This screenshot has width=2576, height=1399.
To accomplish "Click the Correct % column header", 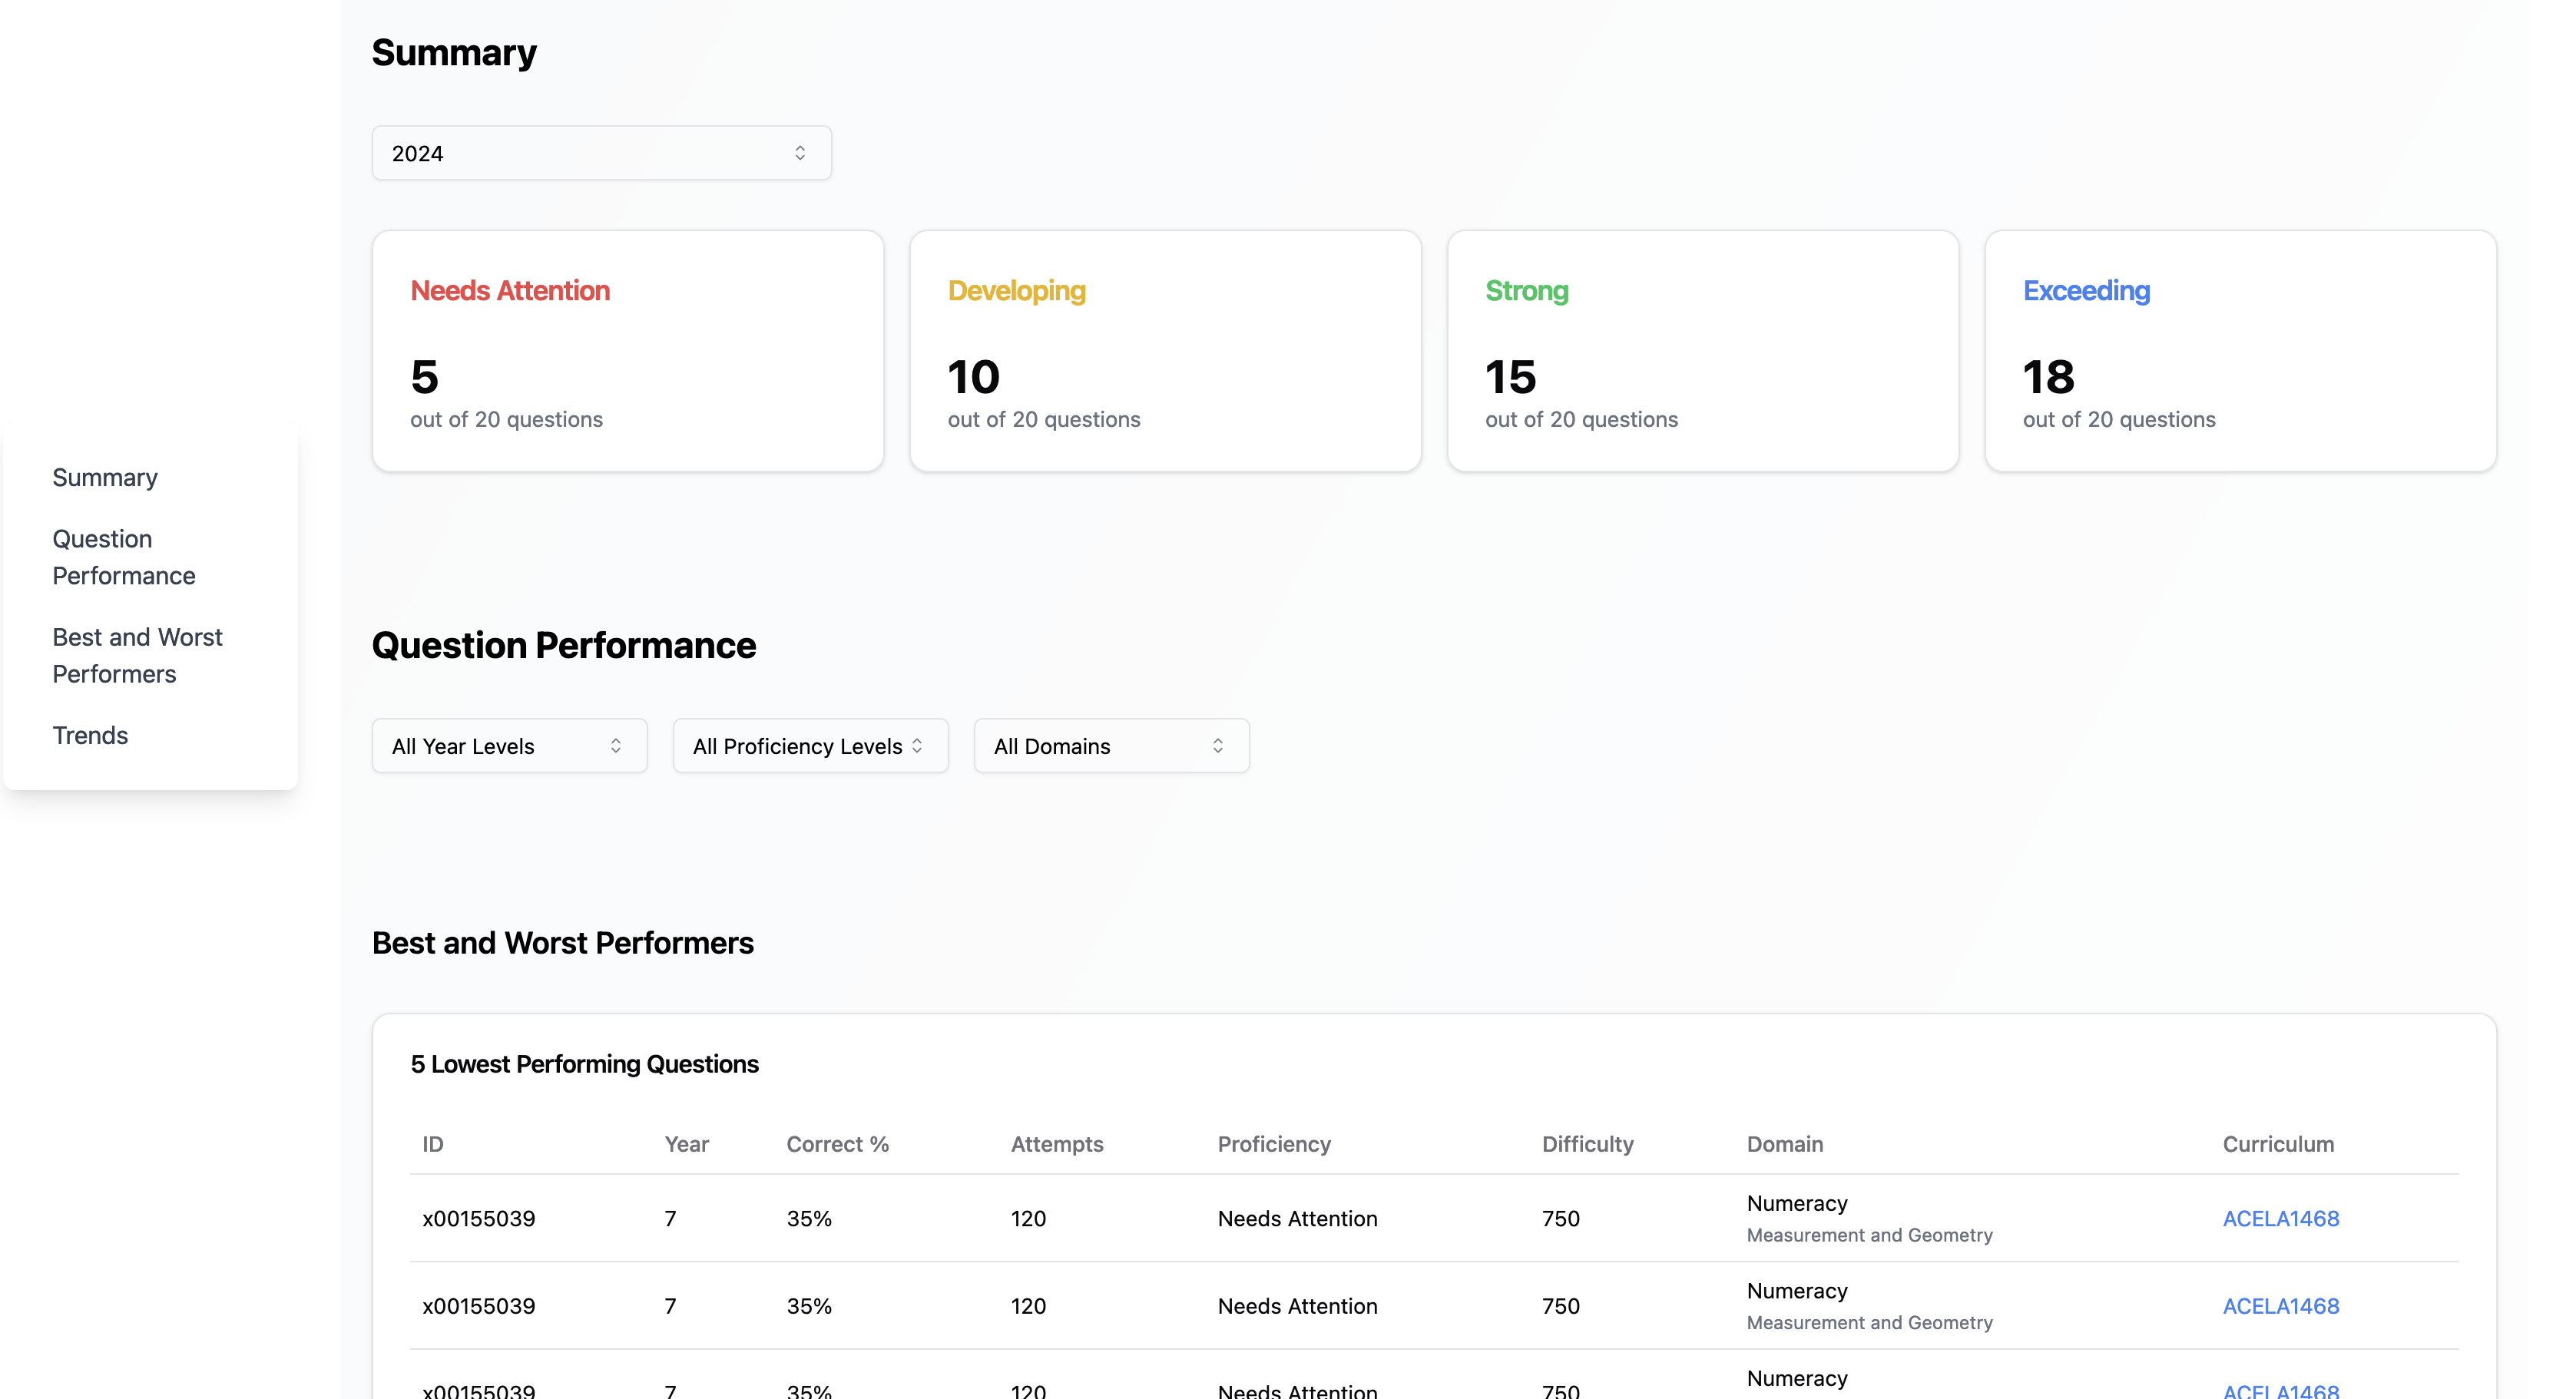I will coord(837,1144).
